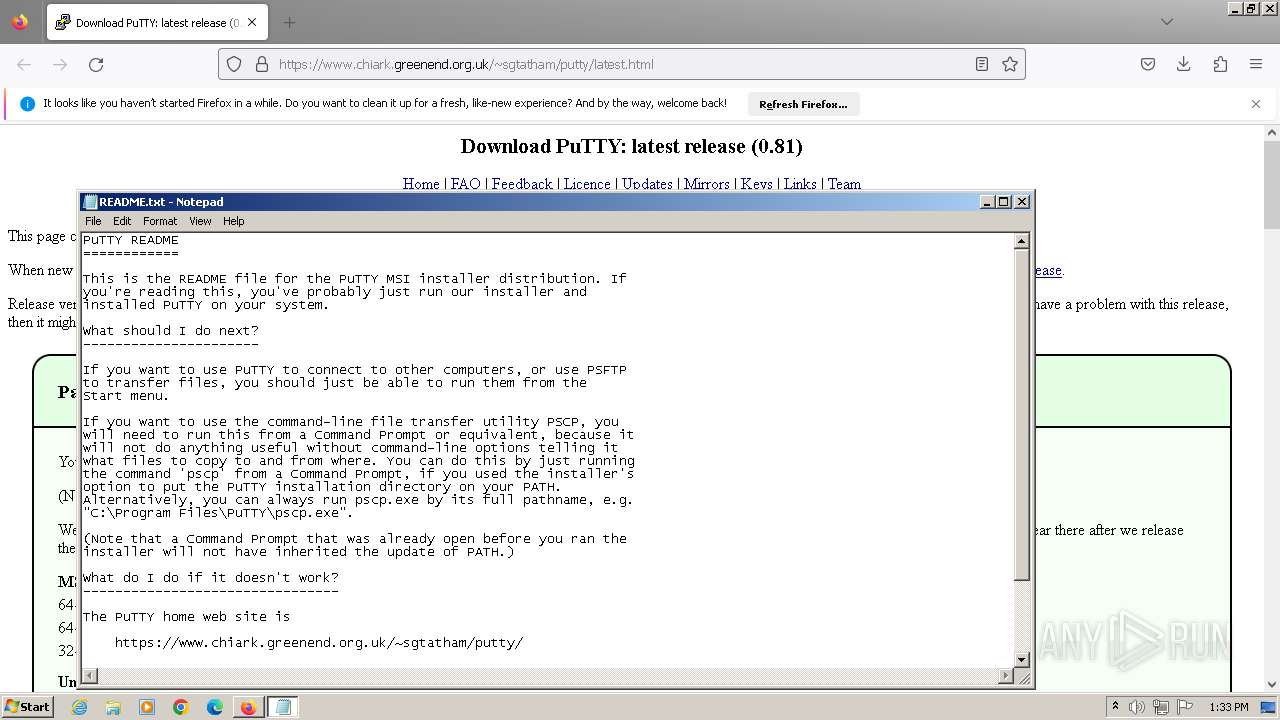Open Windows Explorer folder taskbar icon
1280x720 pixels.
[x=113, y=707]
